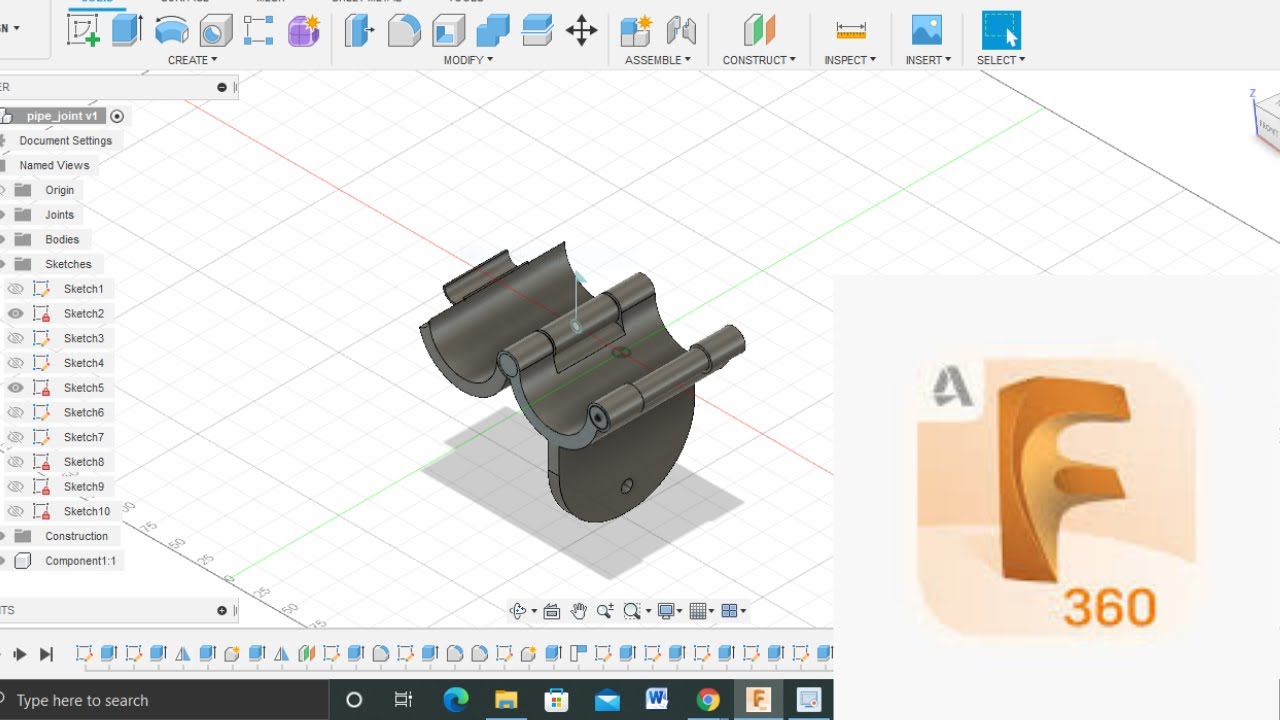Screen dimensions: 1280x720
Task: Select the Sketches folder
Action: tap(68, 264)
